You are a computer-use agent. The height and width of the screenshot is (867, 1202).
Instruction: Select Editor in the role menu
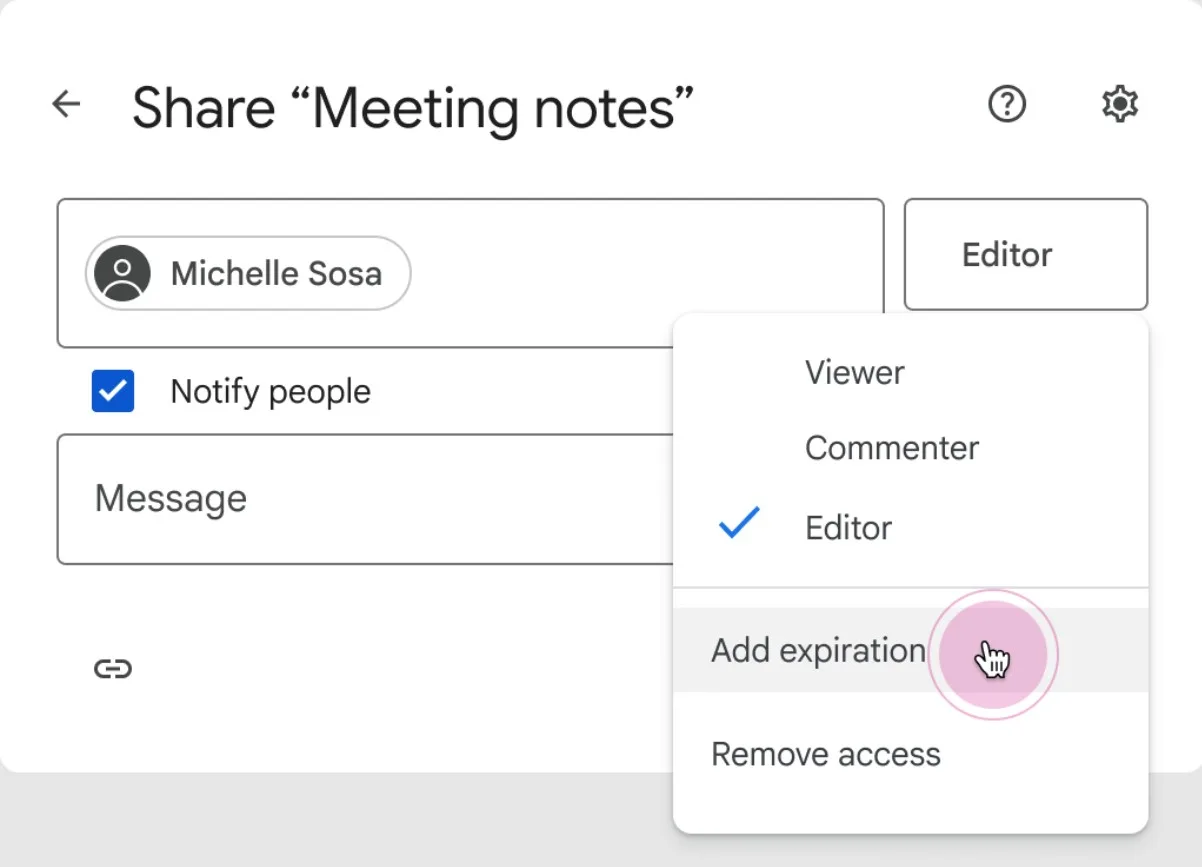[848, 528]
